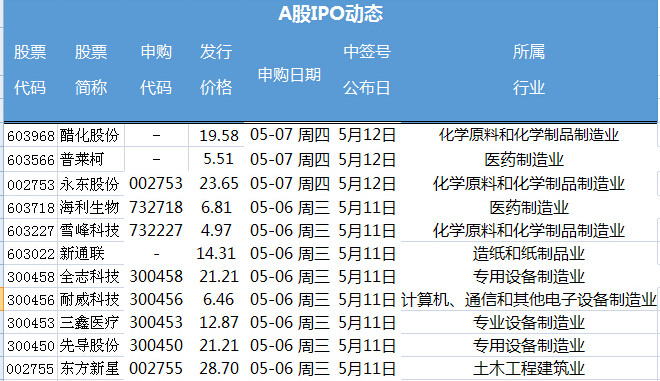Click the 21.21 price in 先导股份 row
This screenshot has height=381, width=660.
pyautogui.click(x=219, y=346)
